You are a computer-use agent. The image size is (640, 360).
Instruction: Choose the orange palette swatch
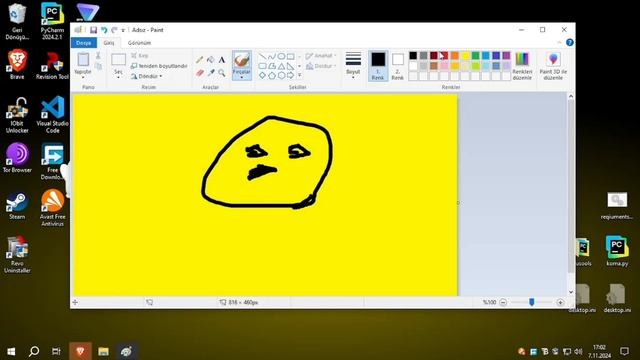tap(454, 56)
